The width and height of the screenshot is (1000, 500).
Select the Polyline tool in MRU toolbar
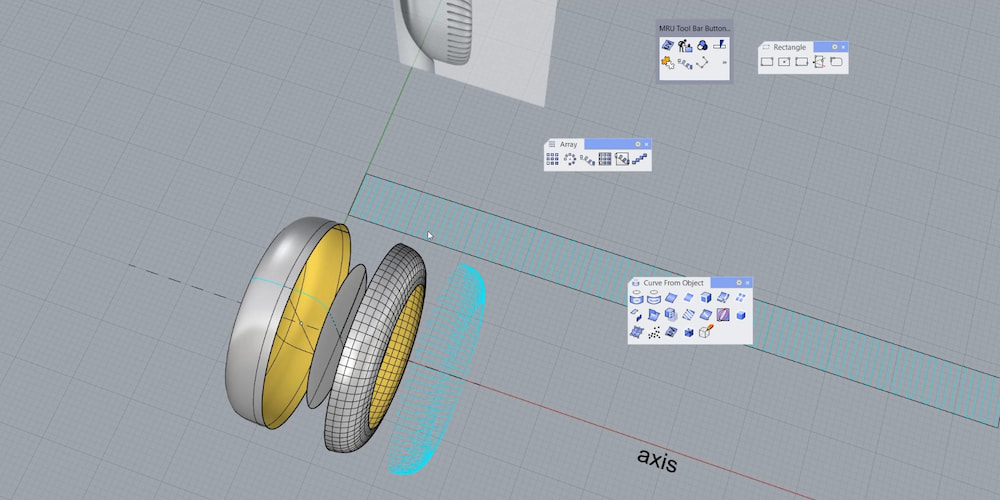tap(703, 62)
